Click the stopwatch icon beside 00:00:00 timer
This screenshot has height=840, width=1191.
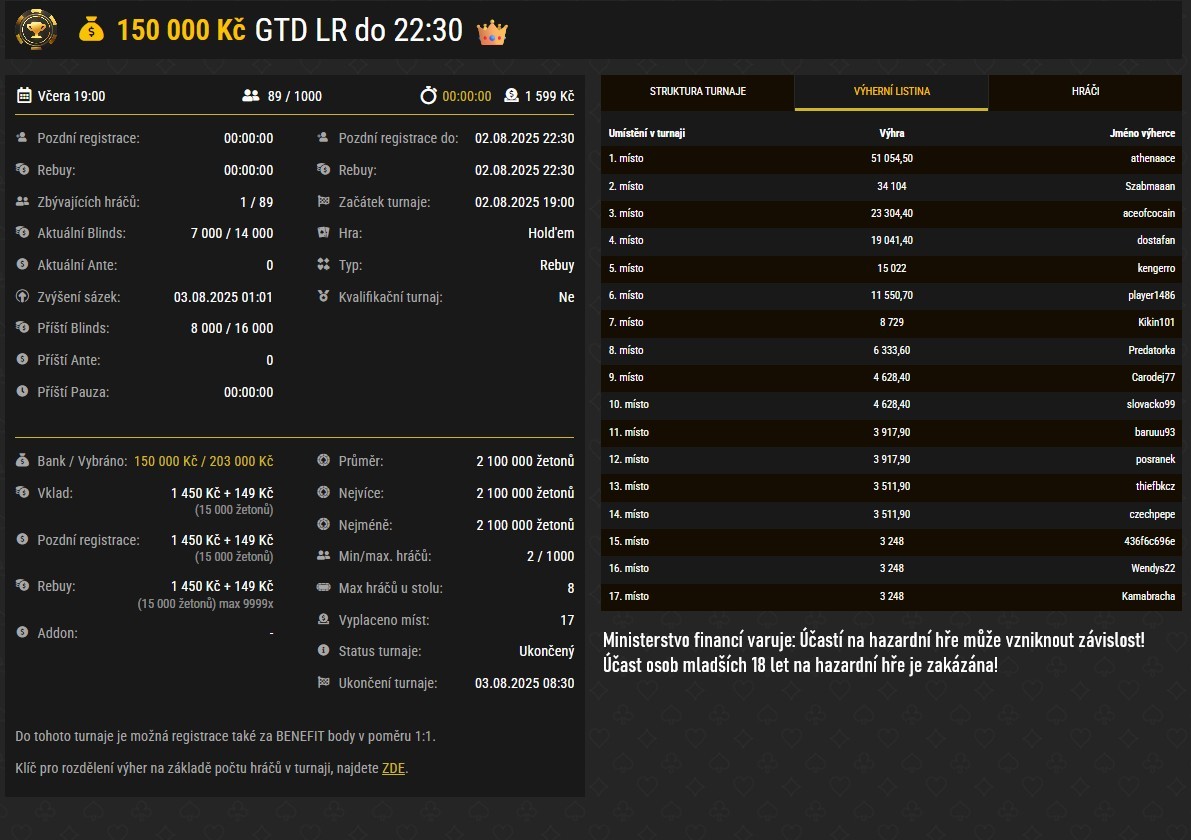pyautogui.click(x=428, y=96)
